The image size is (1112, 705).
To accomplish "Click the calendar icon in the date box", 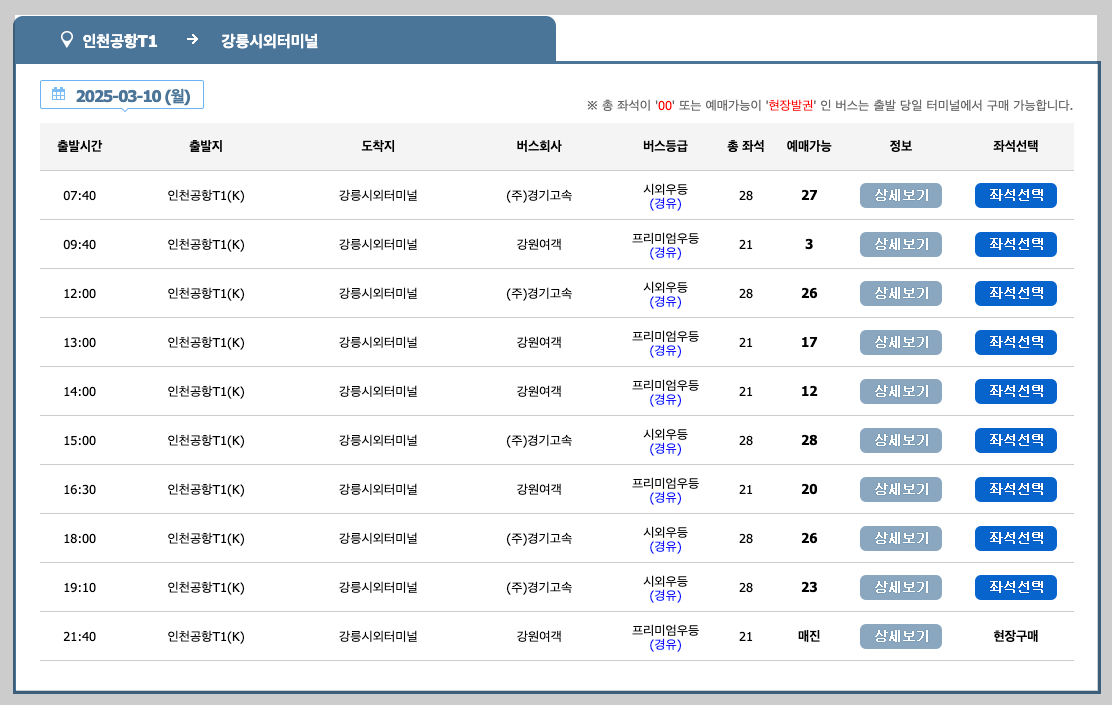I will pos(58,94).
